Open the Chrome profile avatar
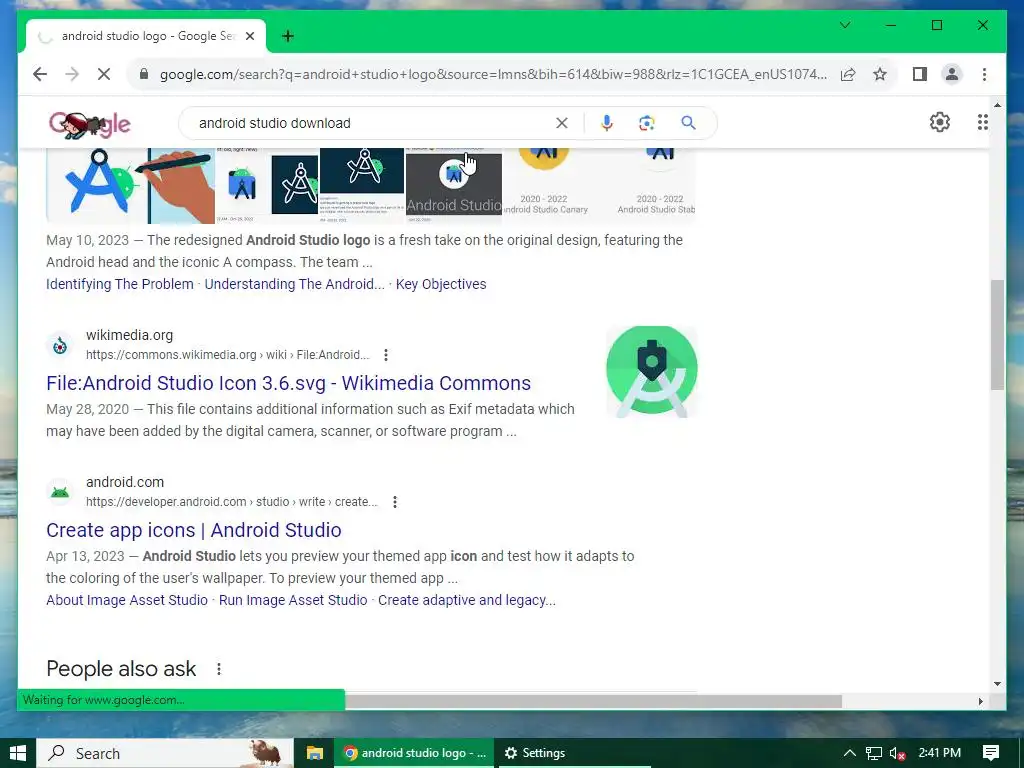Image resolution: width=1024 pixels, height=768 pixels. pyautogui.click(x=952, y=74)
